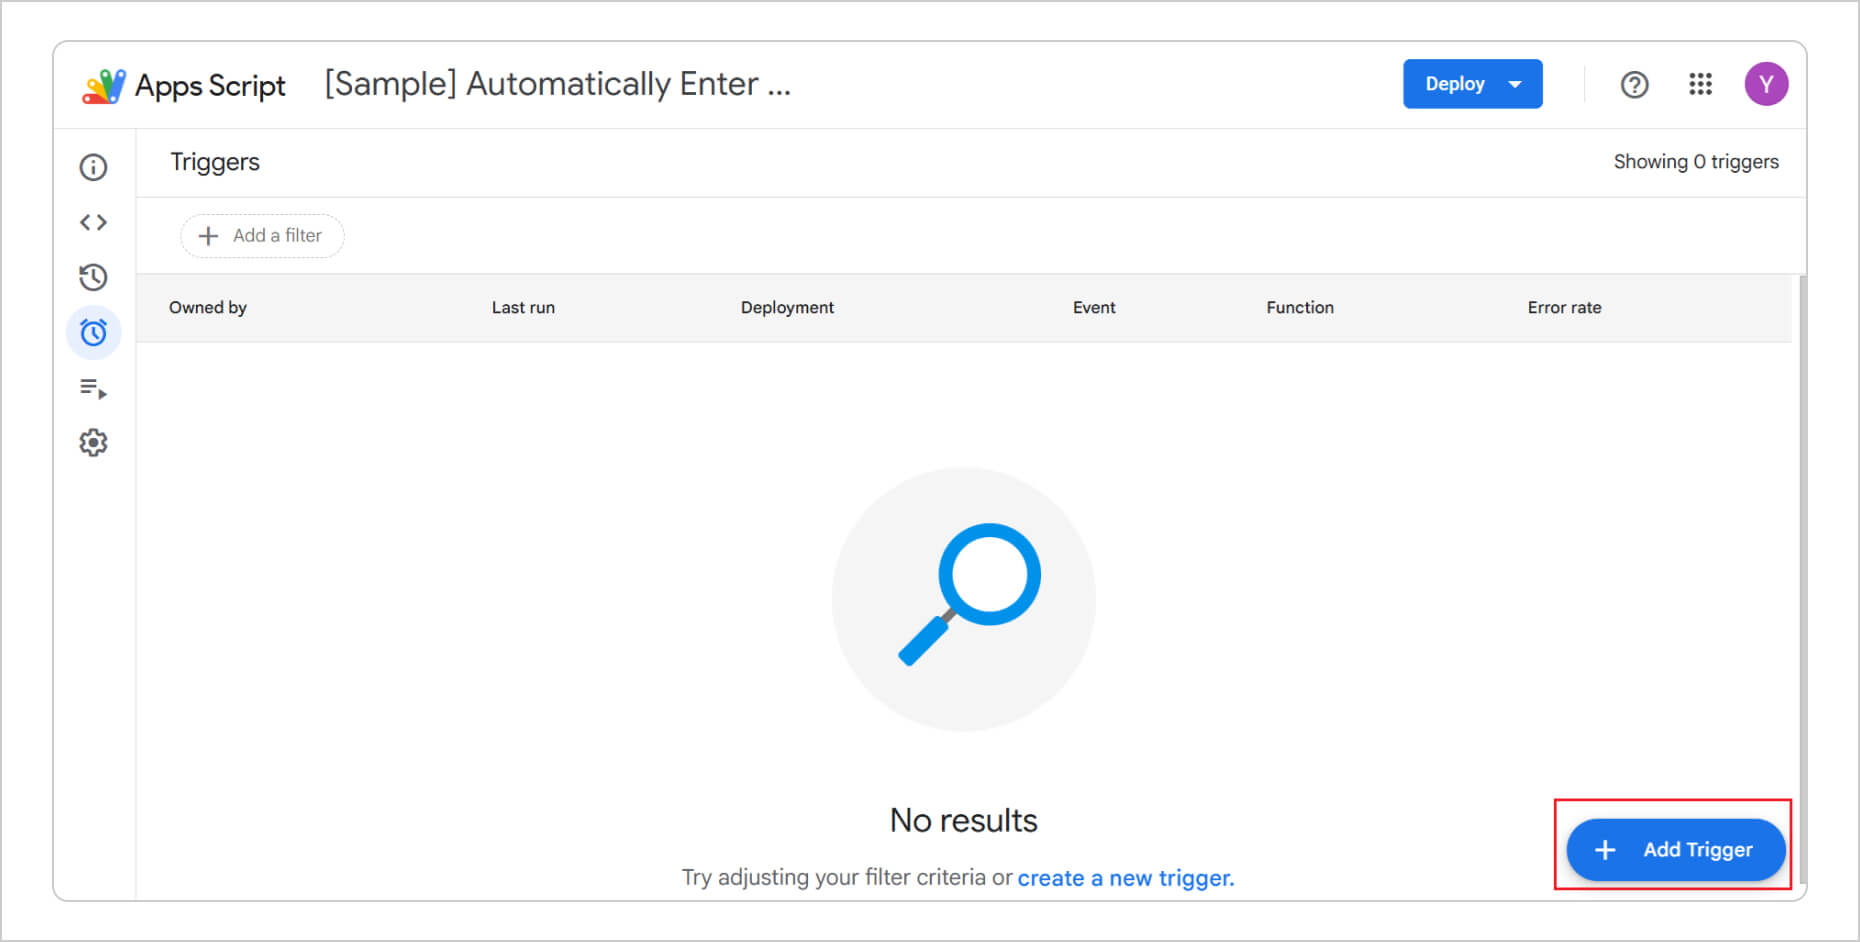Click the Owned by column header
Viewport: 1860px width, 942px height.
(208, 308)
